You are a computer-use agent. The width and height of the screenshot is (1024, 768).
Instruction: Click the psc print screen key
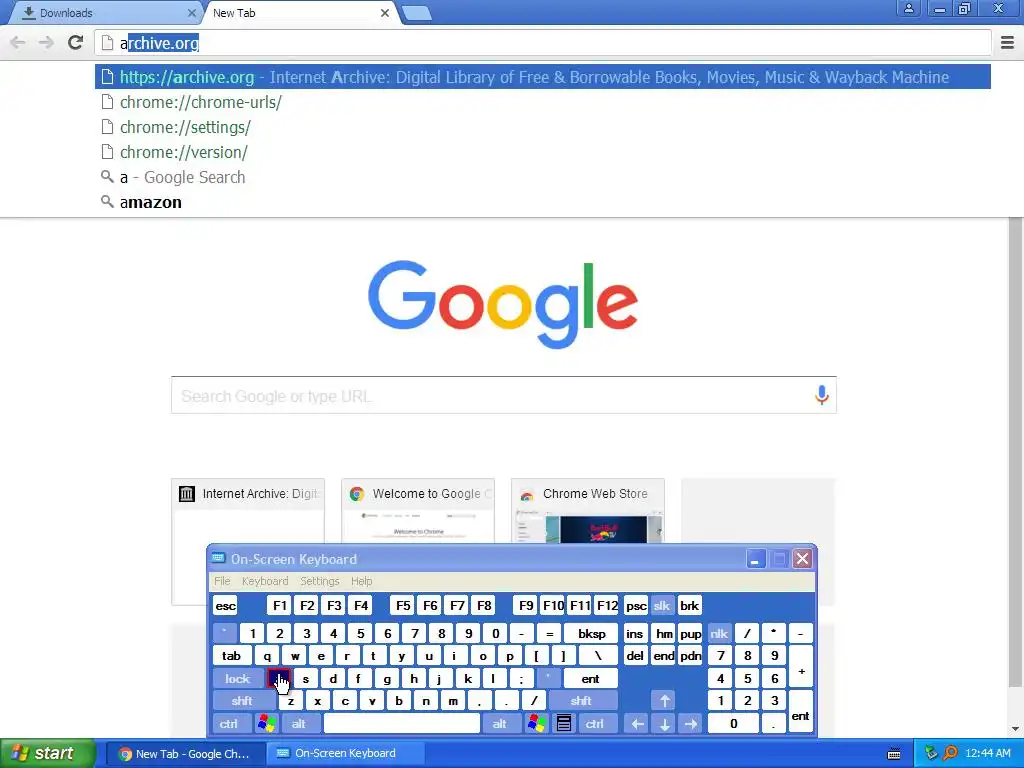(x=636, y=605)
